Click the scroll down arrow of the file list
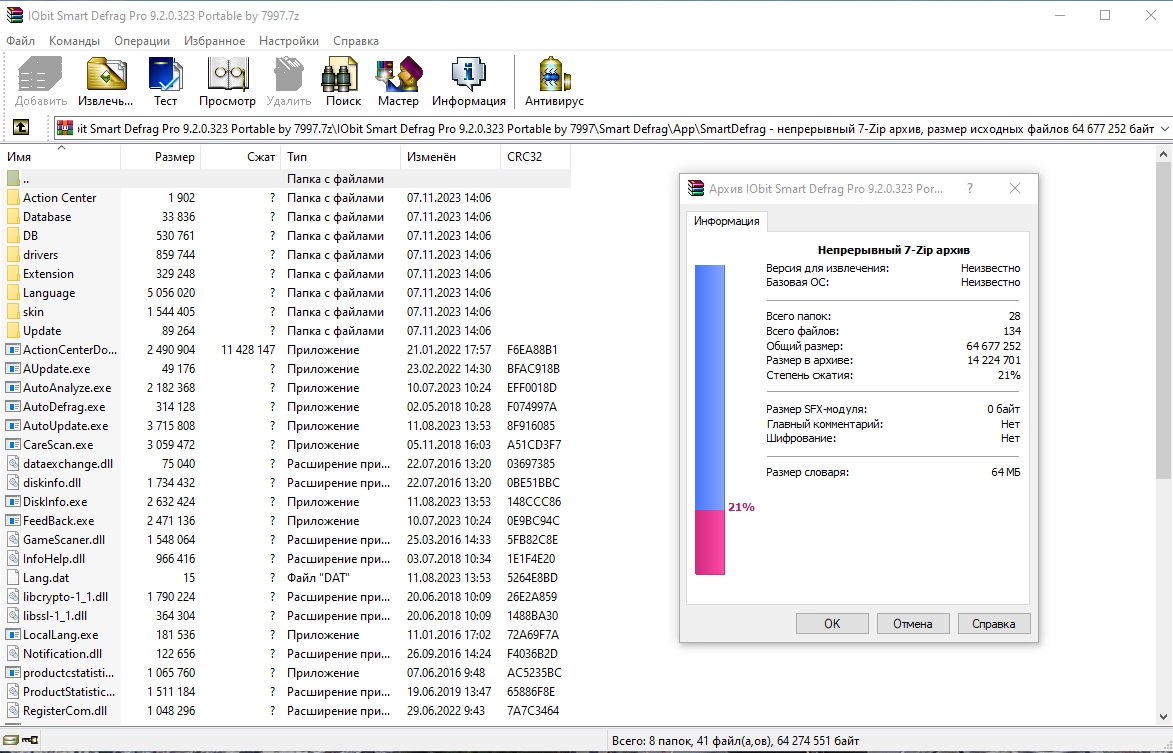 1163,717
